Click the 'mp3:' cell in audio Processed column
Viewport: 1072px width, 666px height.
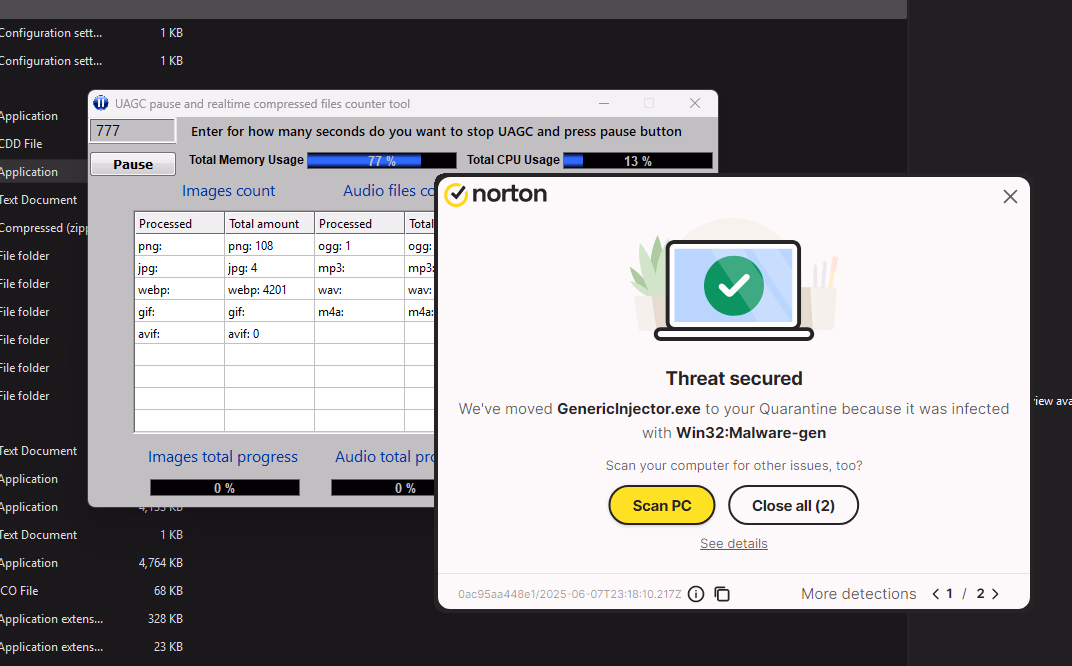click(x=360, y=267)
